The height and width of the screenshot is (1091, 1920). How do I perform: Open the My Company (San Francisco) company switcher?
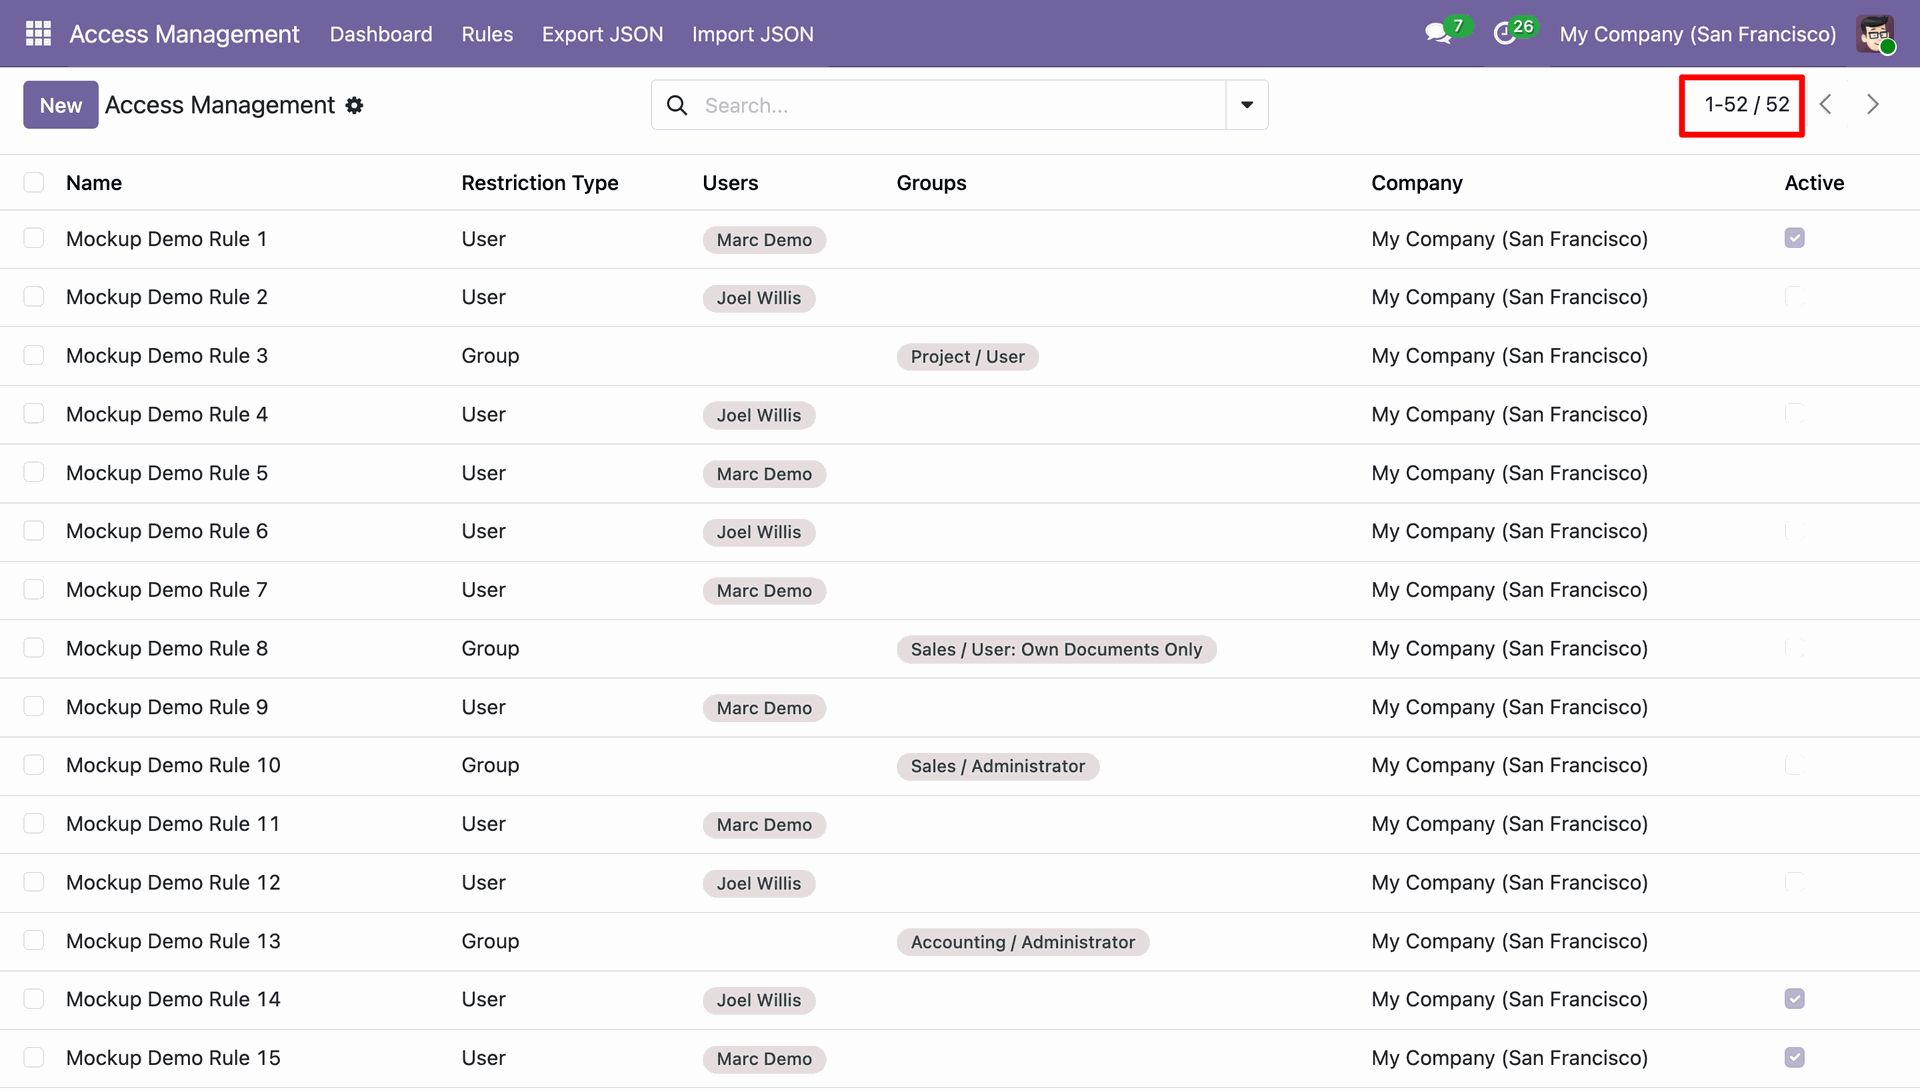click(x=1698, y=34)
